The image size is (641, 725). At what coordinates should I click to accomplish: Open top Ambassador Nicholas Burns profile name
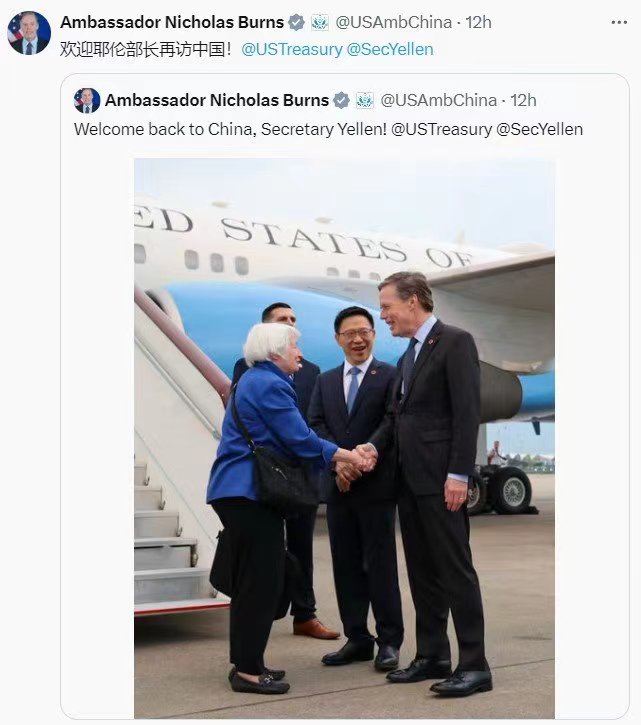point(172,22)
